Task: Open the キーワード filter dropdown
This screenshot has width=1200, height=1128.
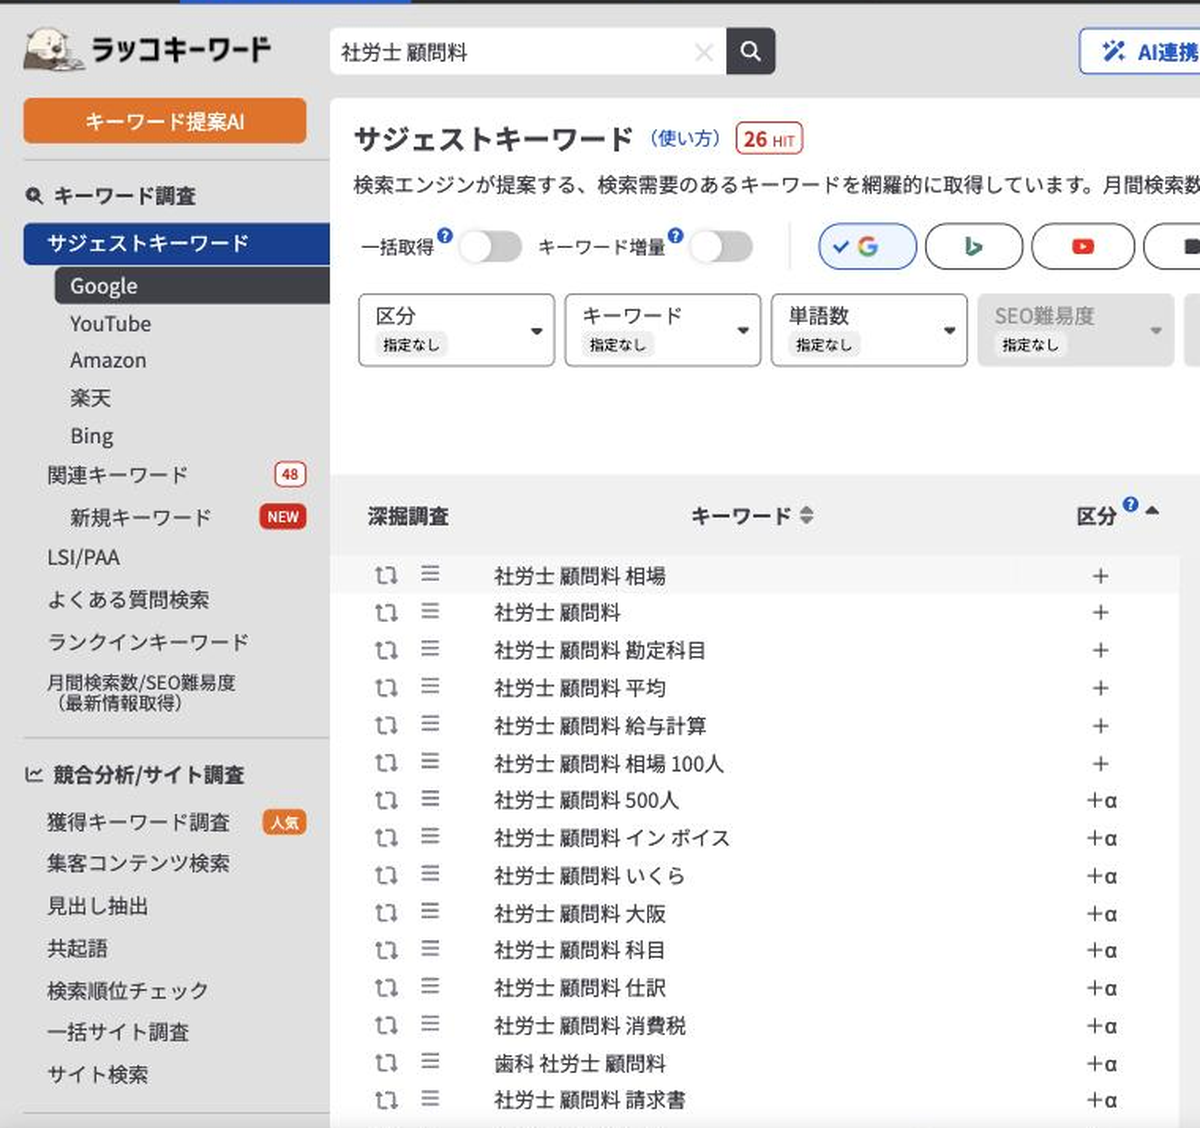Action: coord(662,330)
